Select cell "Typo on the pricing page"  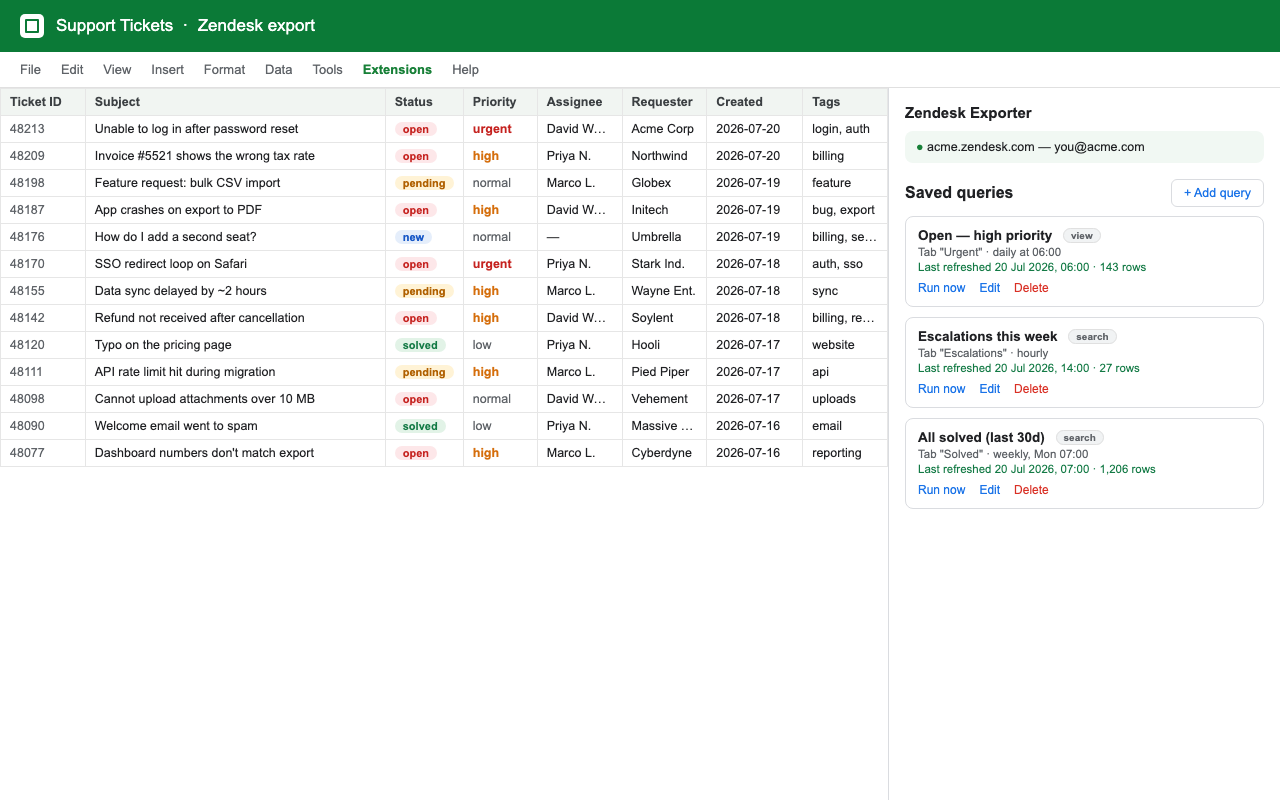(x=236, y=345)
